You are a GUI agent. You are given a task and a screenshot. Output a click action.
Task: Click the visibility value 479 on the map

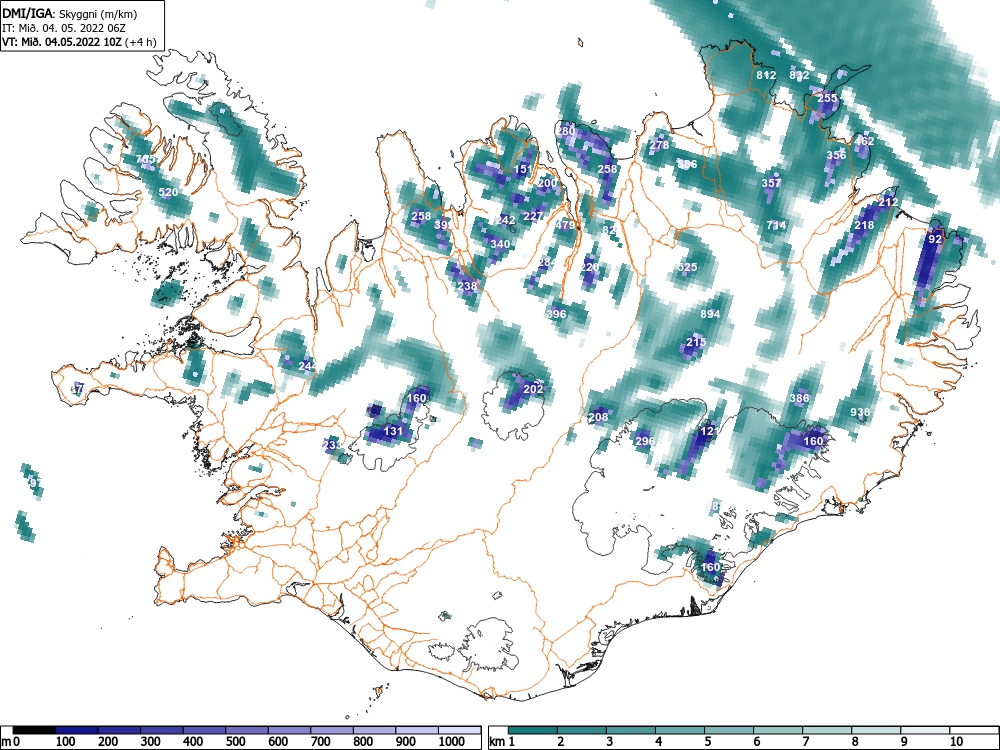pyautogui.click(x=566, y=225)
